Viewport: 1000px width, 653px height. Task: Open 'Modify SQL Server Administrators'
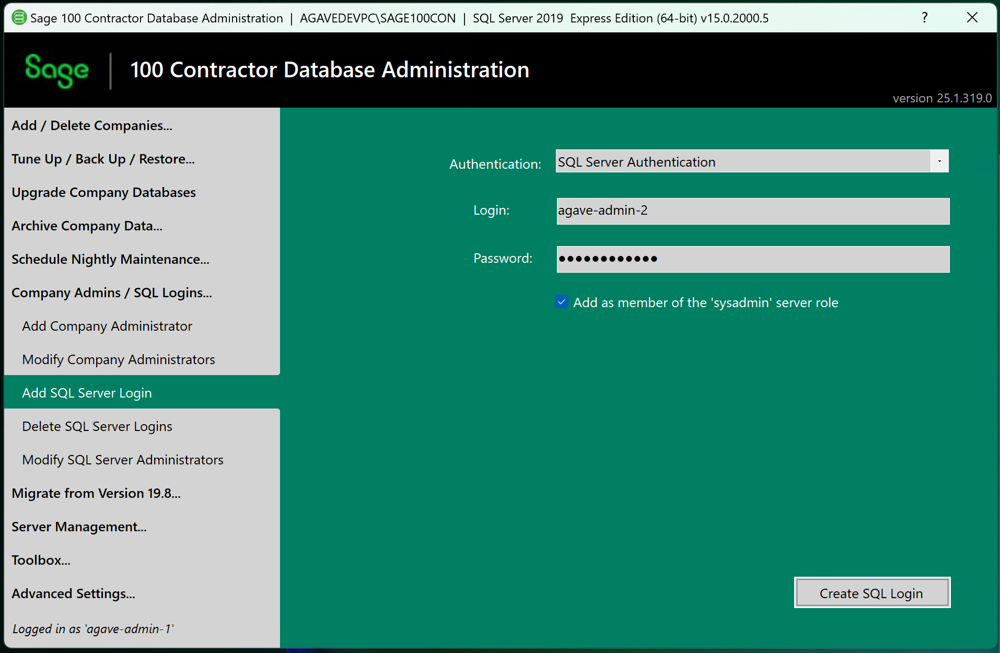(122, 459)
